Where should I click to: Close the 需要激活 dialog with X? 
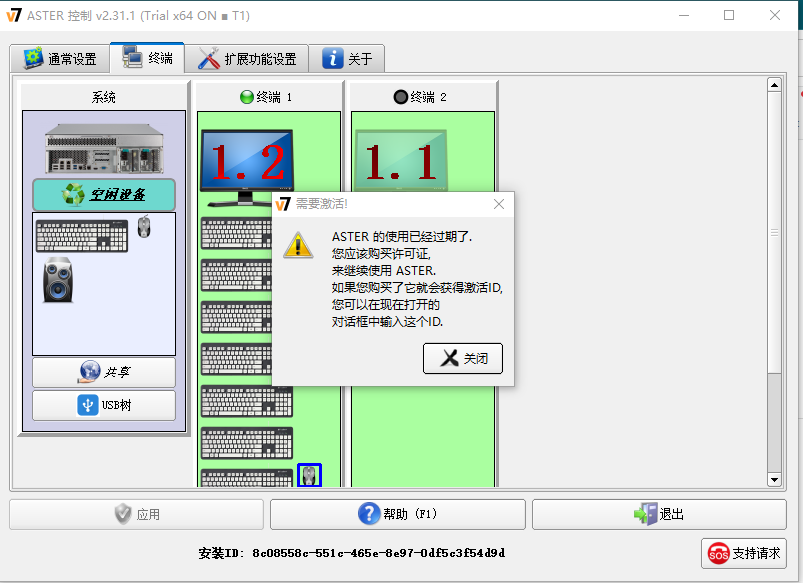[x=499, y=204]
